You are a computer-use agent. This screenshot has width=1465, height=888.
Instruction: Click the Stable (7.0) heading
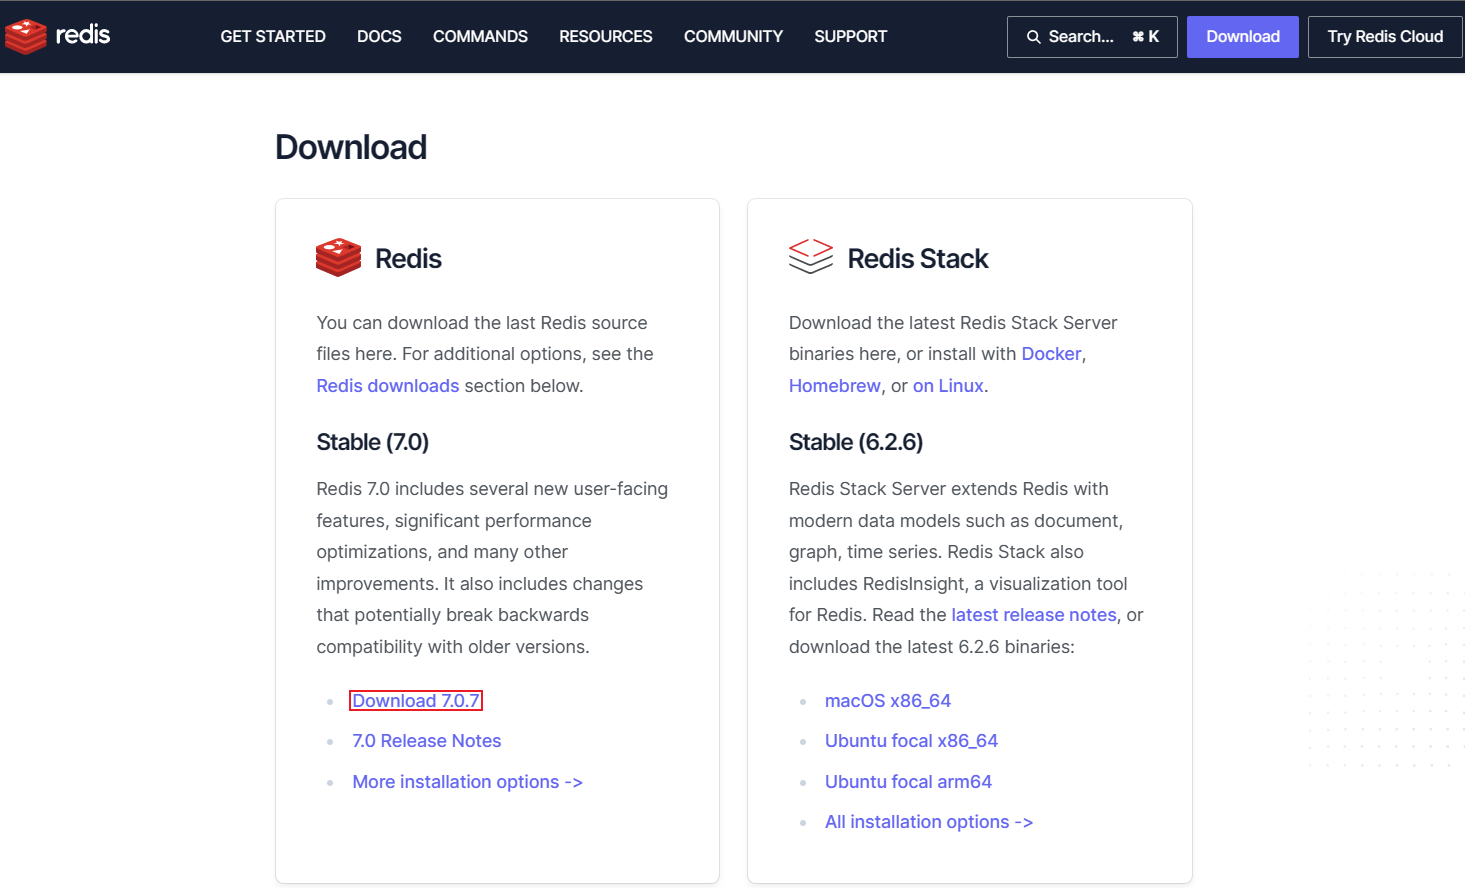point(373,442)
